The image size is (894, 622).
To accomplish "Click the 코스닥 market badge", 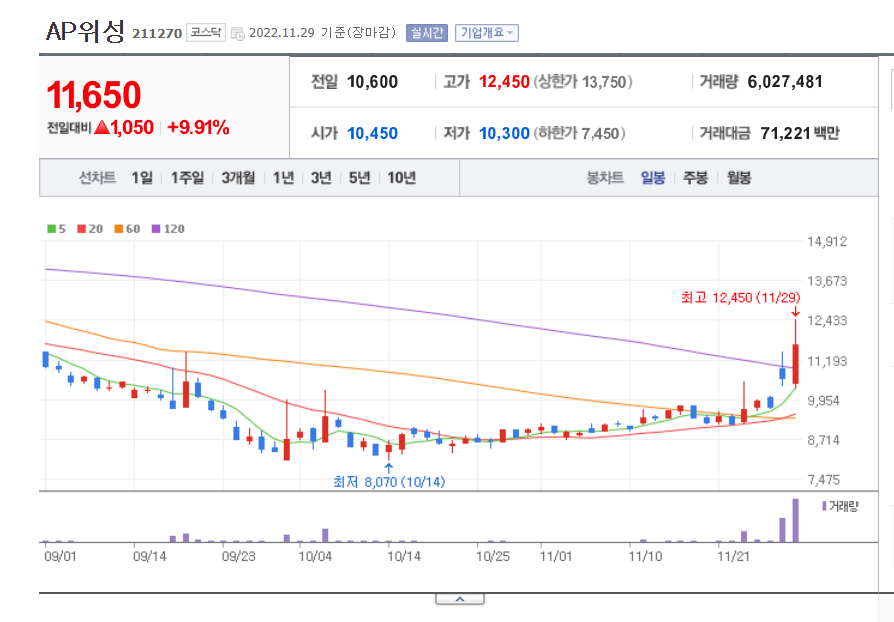I will point(206,32).
